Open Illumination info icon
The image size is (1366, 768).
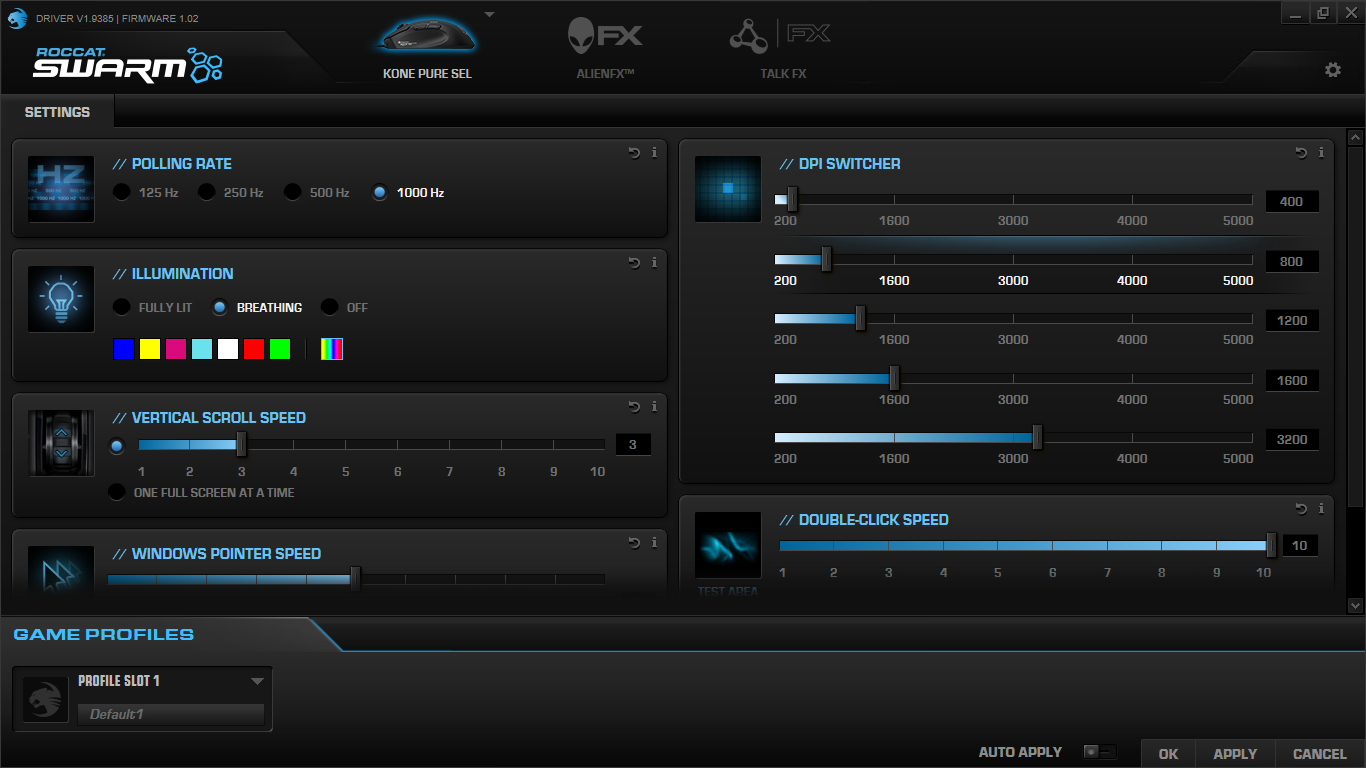654,263
